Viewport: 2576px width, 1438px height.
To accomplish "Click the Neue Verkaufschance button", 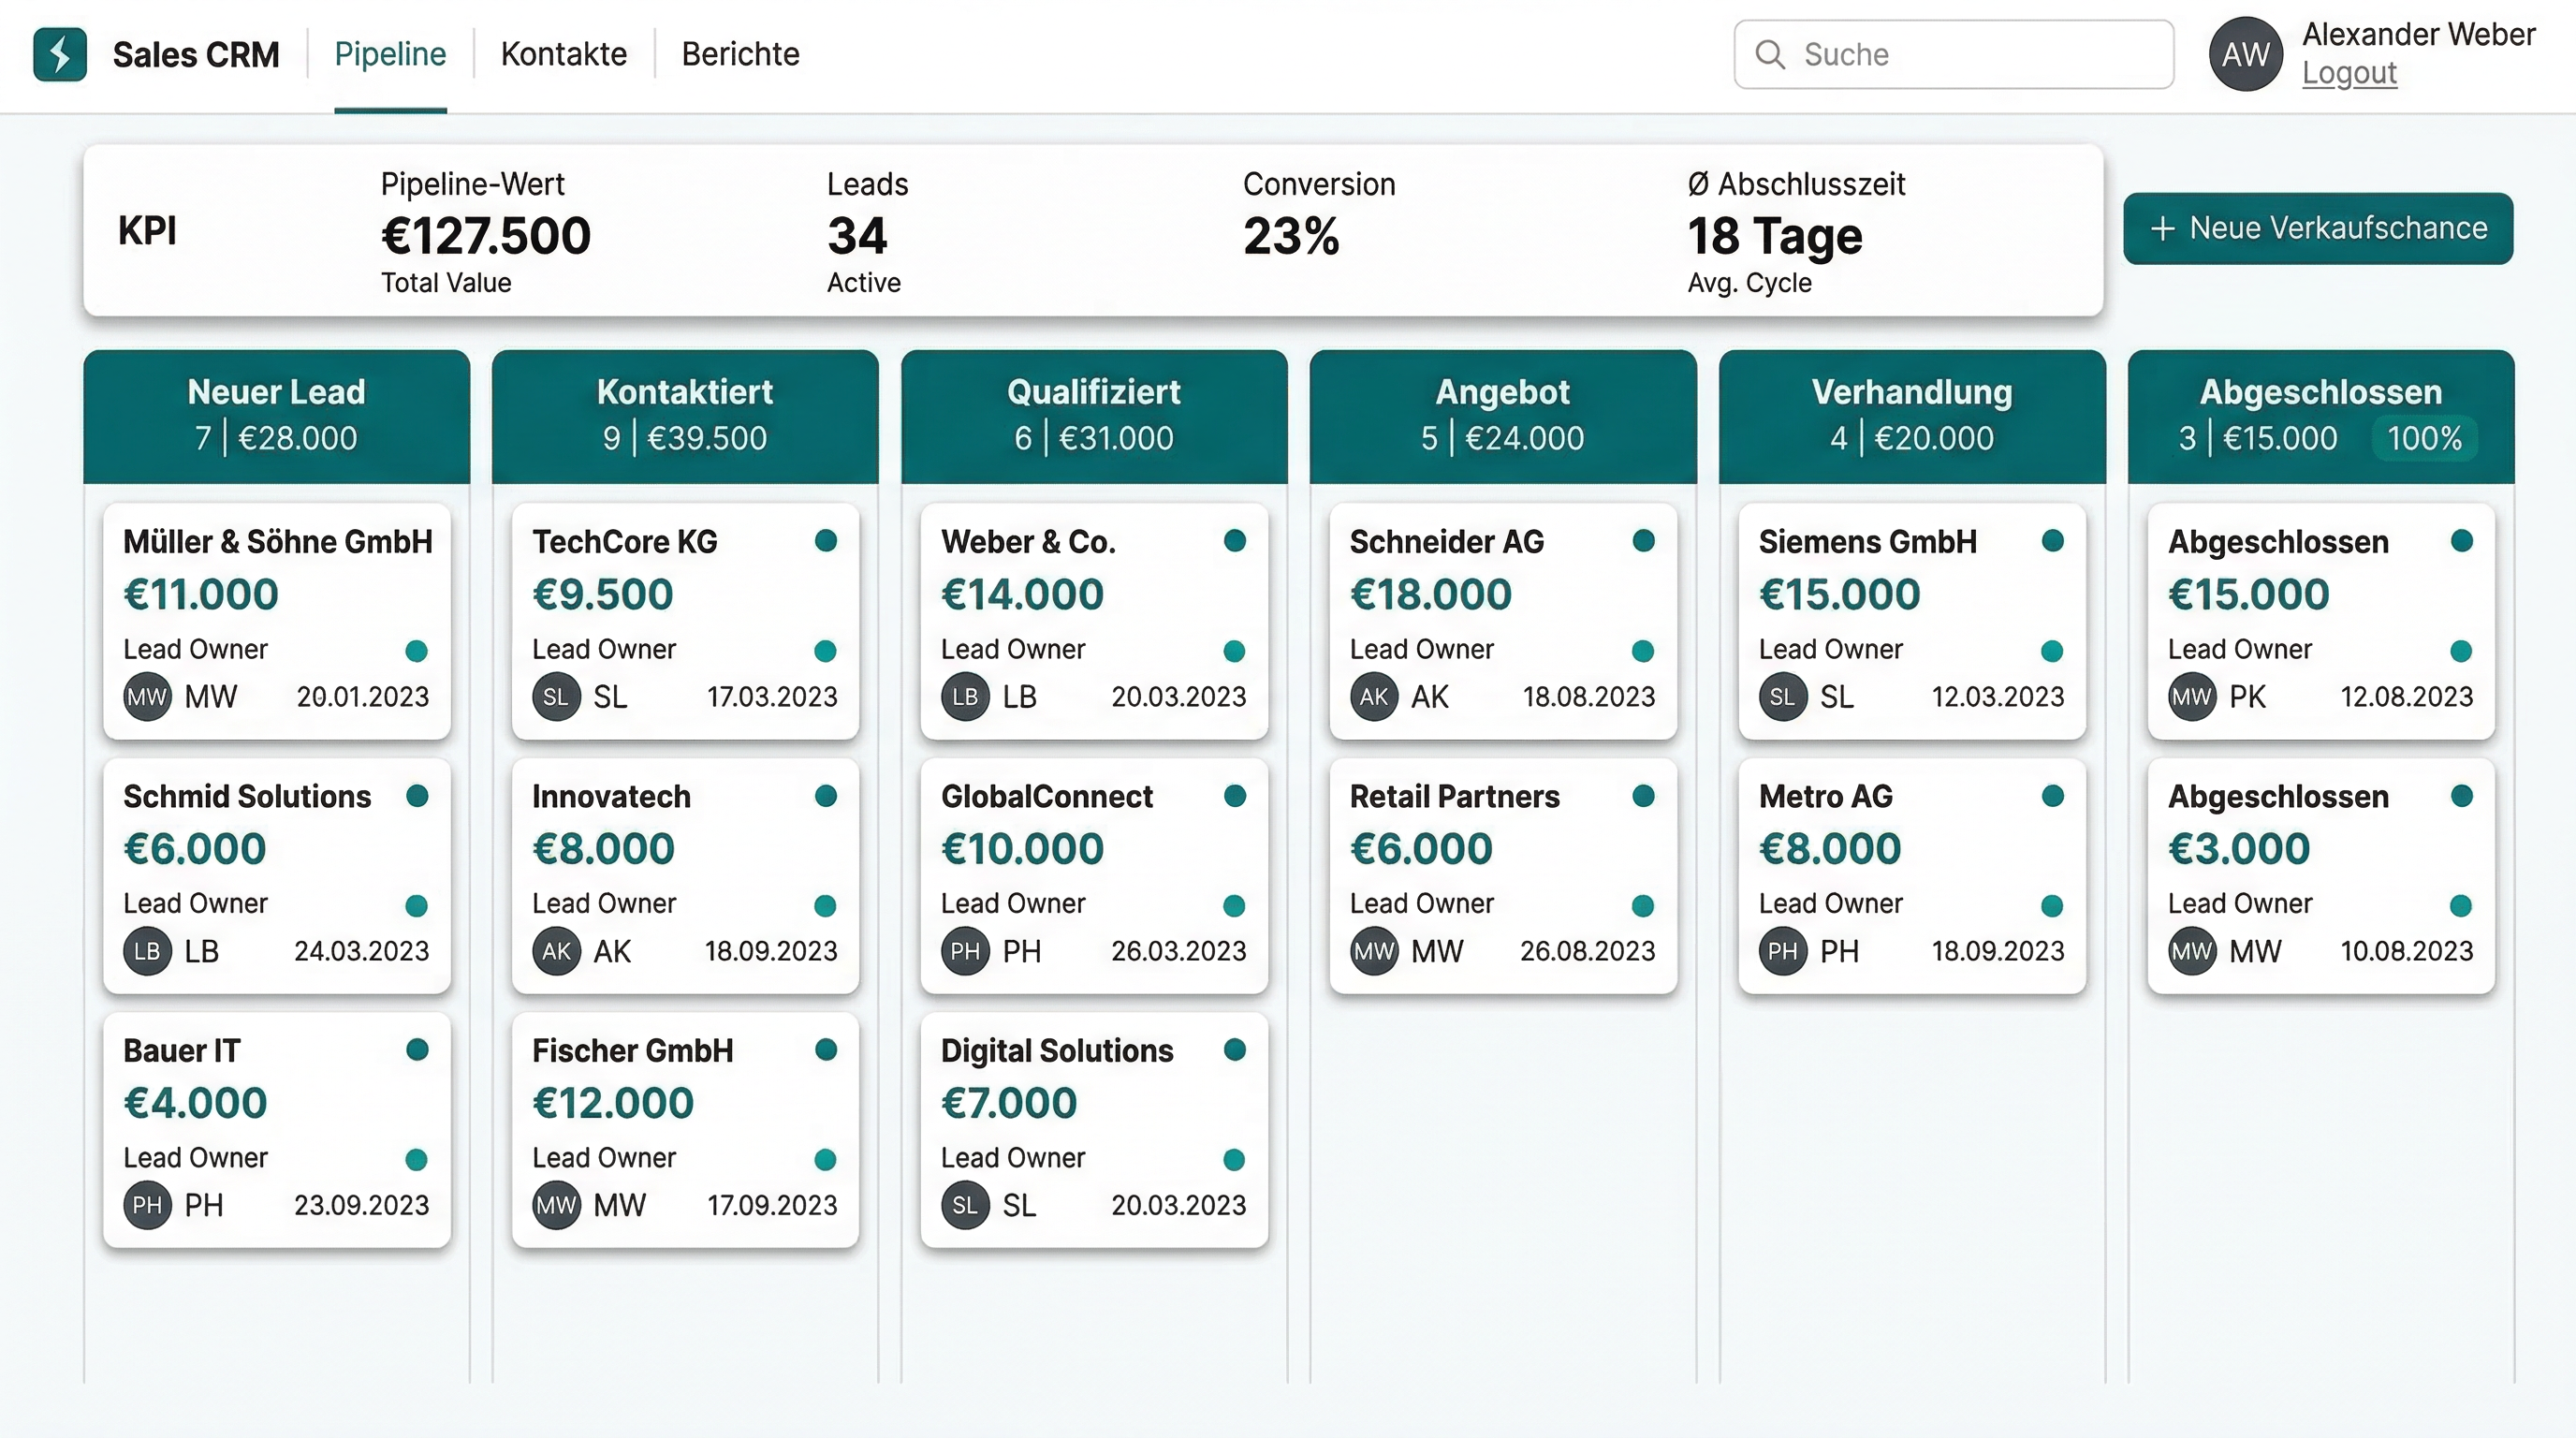I will click(x=2318, y=228).
